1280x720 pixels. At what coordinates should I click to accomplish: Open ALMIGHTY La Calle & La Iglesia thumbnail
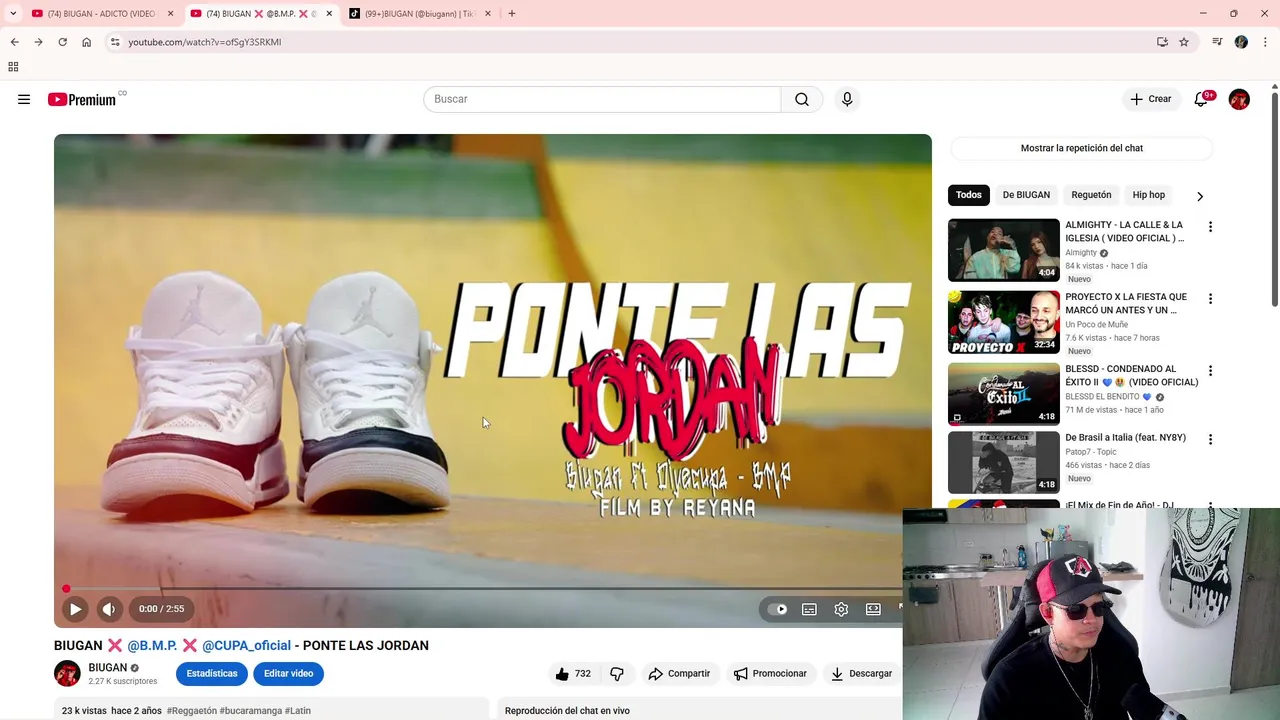coord(1004,250)
